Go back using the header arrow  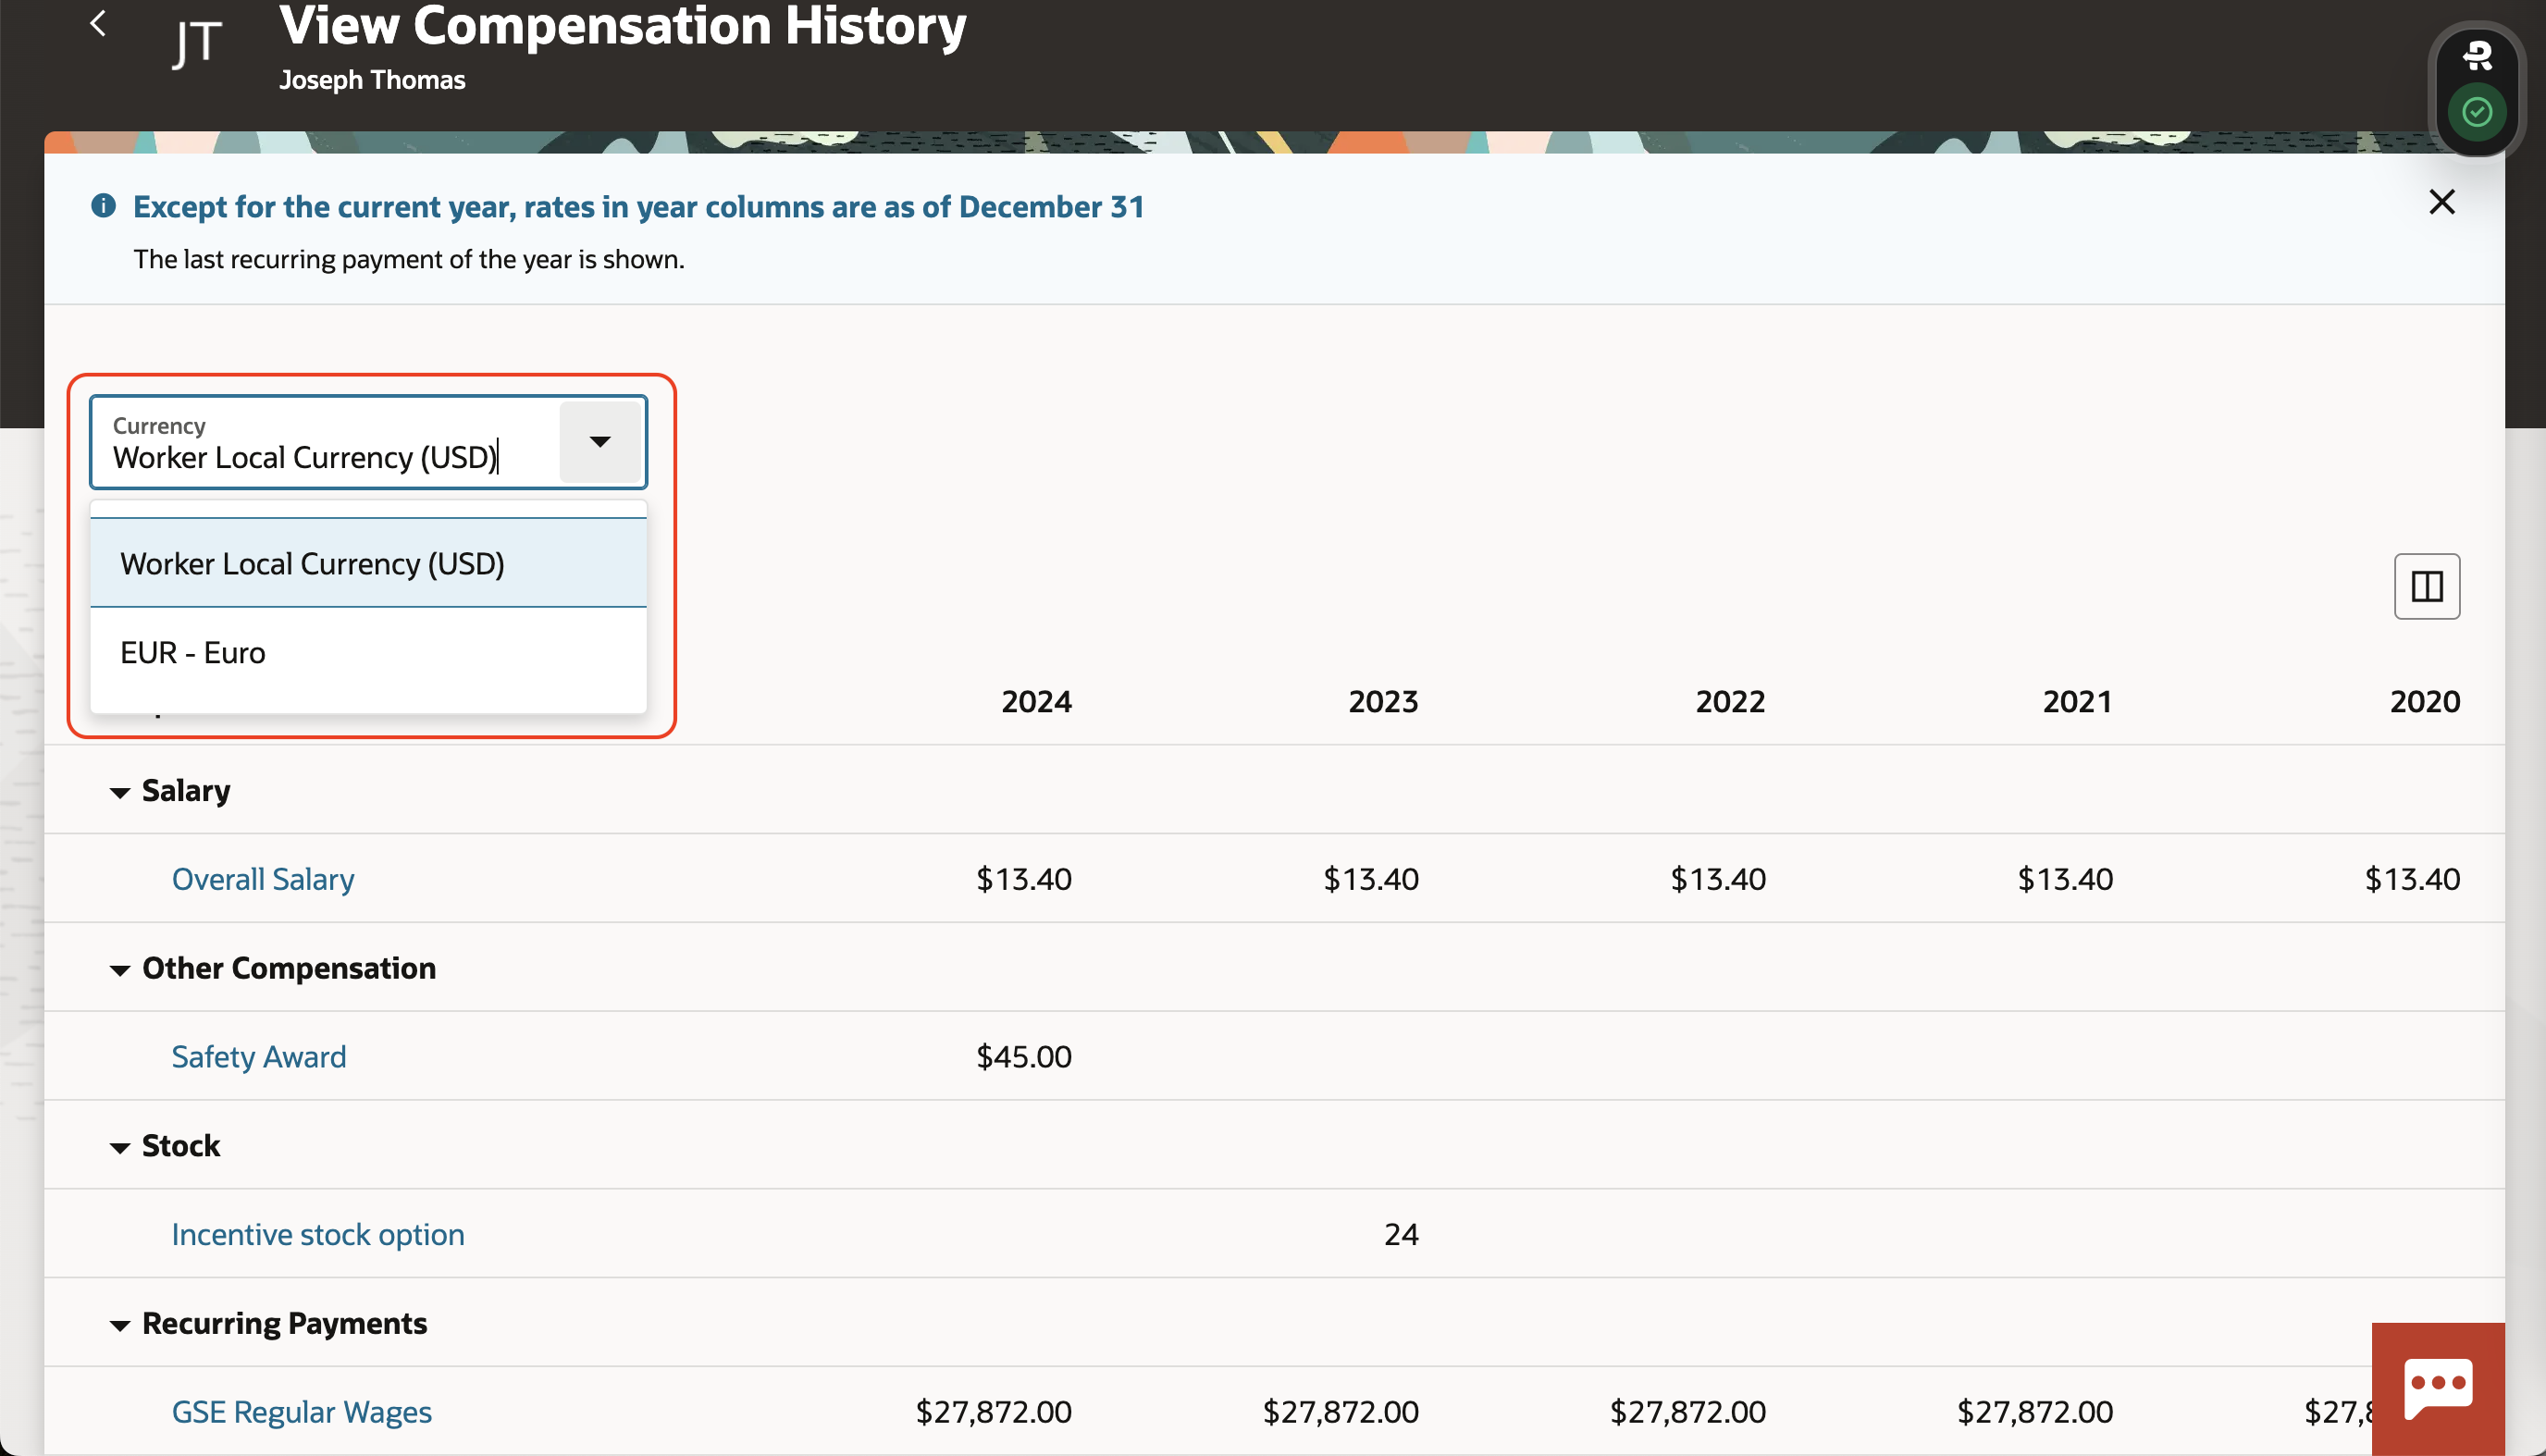point(98,24)
